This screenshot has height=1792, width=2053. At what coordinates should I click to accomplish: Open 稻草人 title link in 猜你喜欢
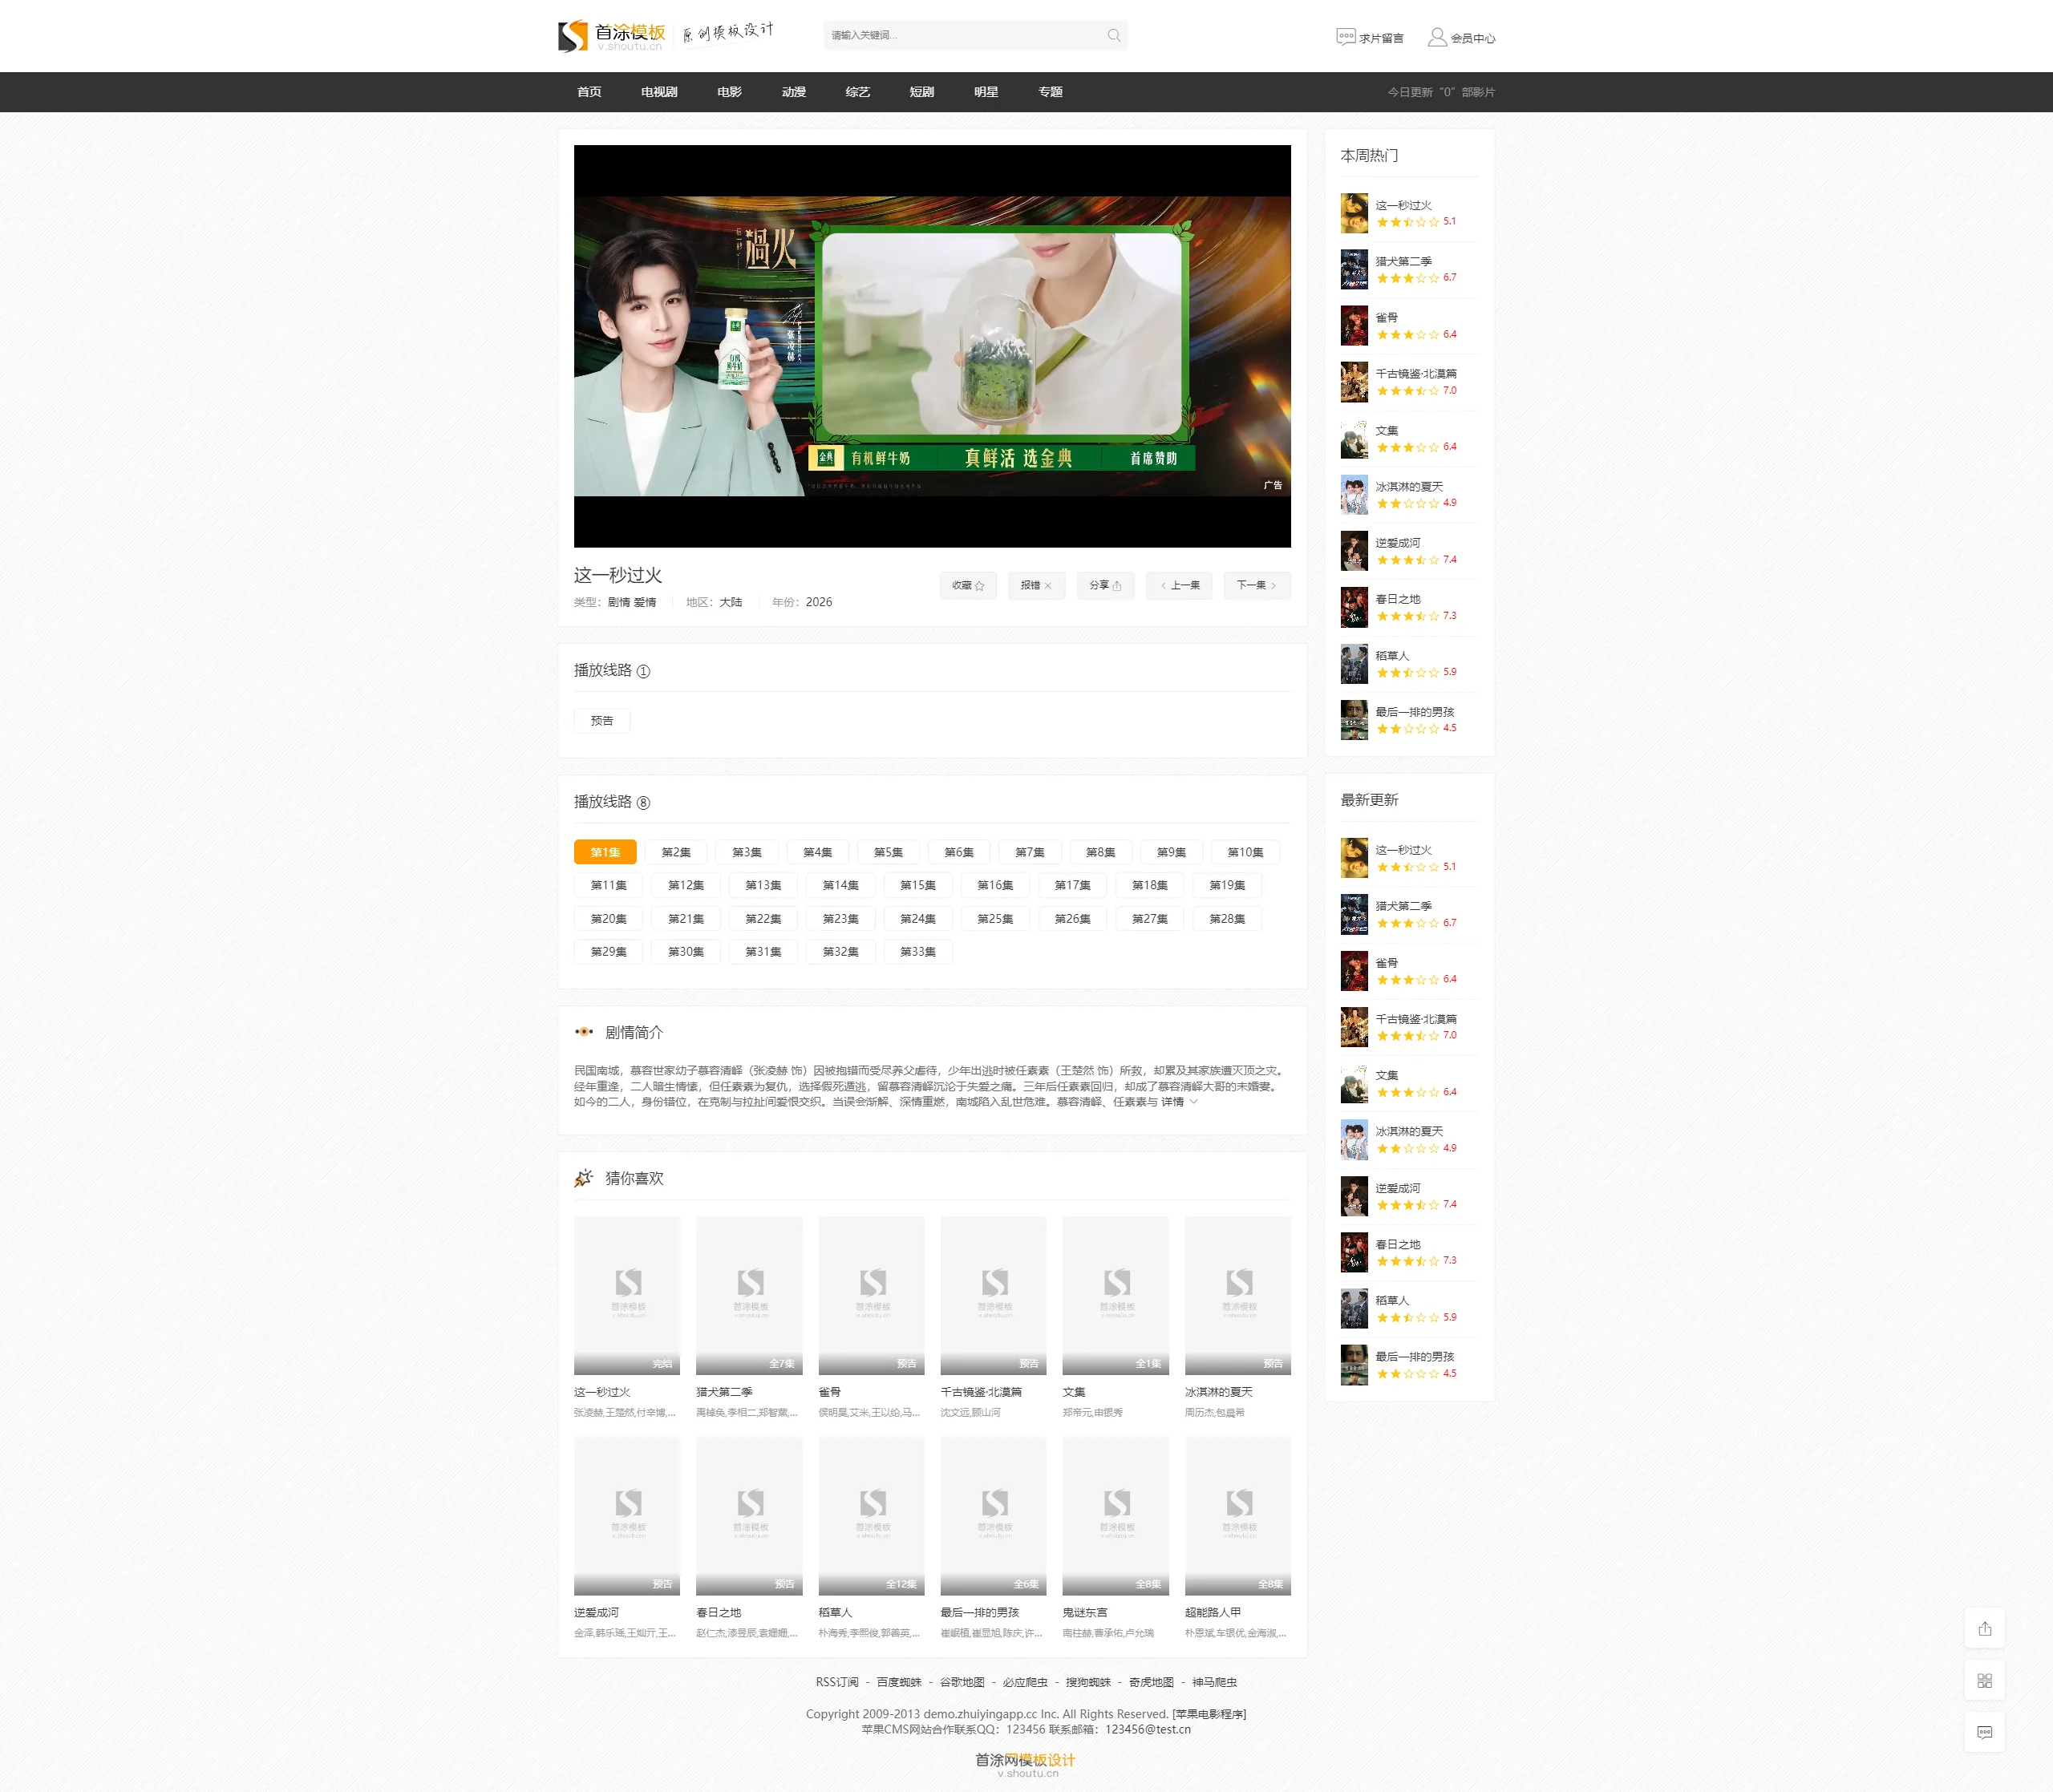pyautogui.click(x=836, y=1613)
